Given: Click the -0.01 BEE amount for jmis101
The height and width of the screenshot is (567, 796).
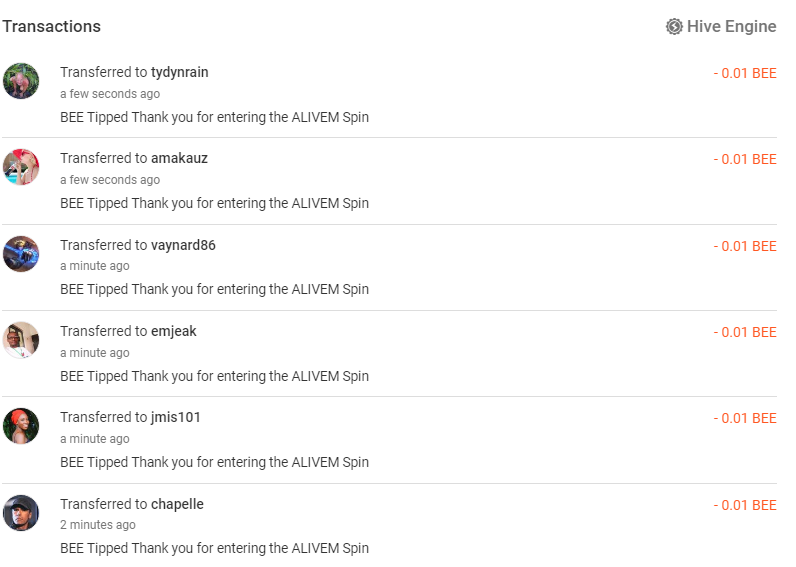Looking at the screenshot, I should pyautogui.click(x=745, y=418).
